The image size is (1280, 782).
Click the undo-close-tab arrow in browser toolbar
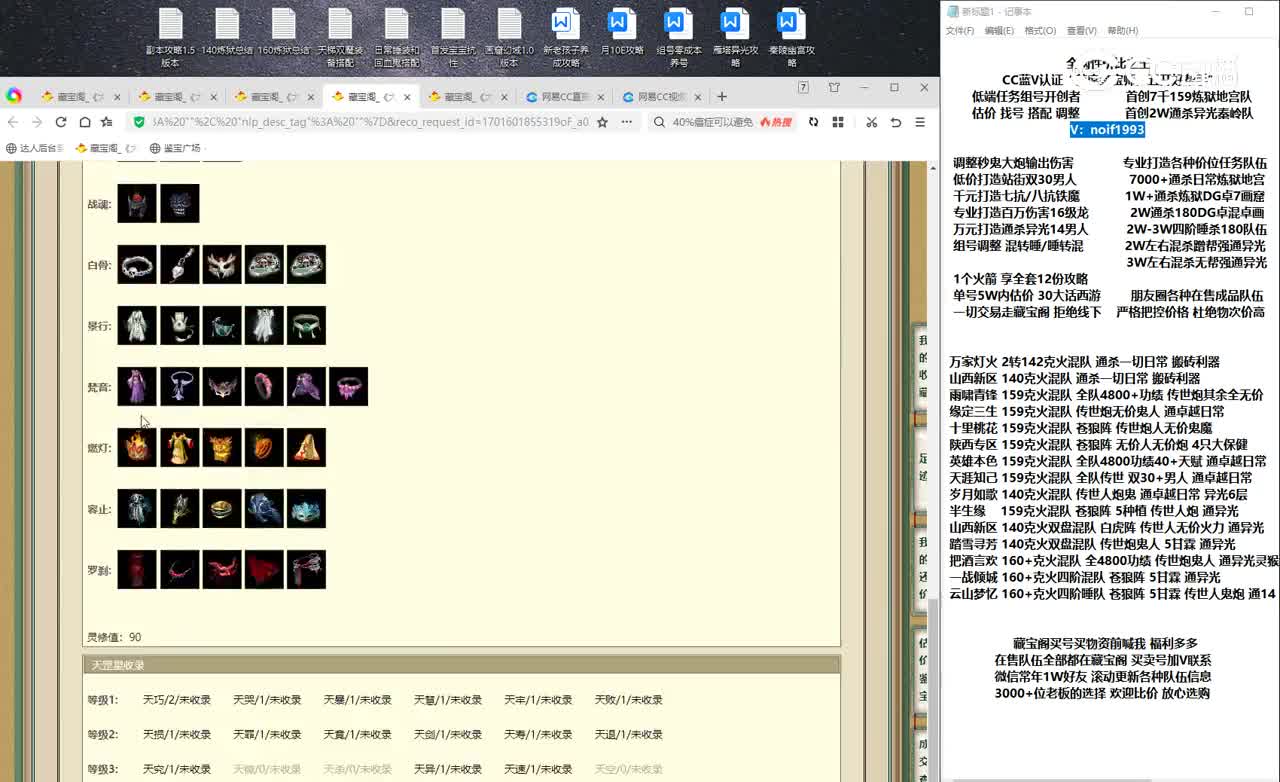(896, 122)
